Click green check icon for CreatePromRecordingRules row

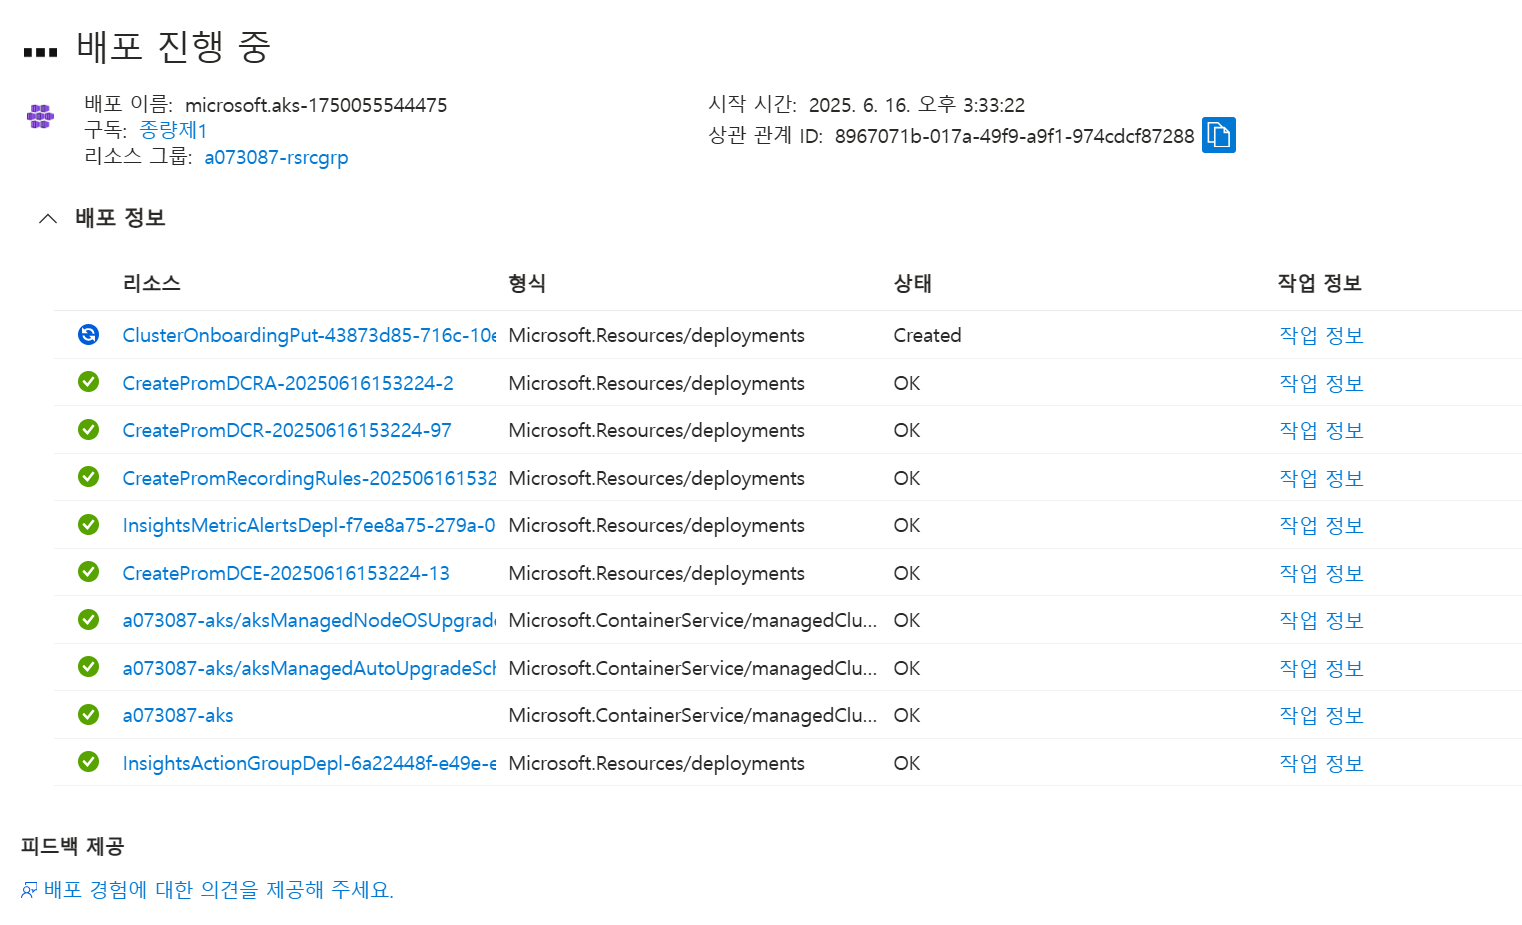point(89,476)
